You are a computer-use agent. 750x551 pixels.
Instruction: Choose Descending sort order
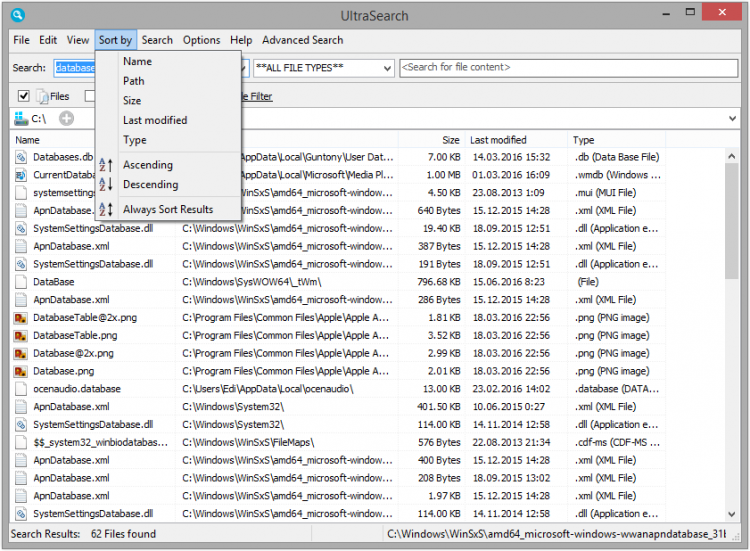[168, 184]
